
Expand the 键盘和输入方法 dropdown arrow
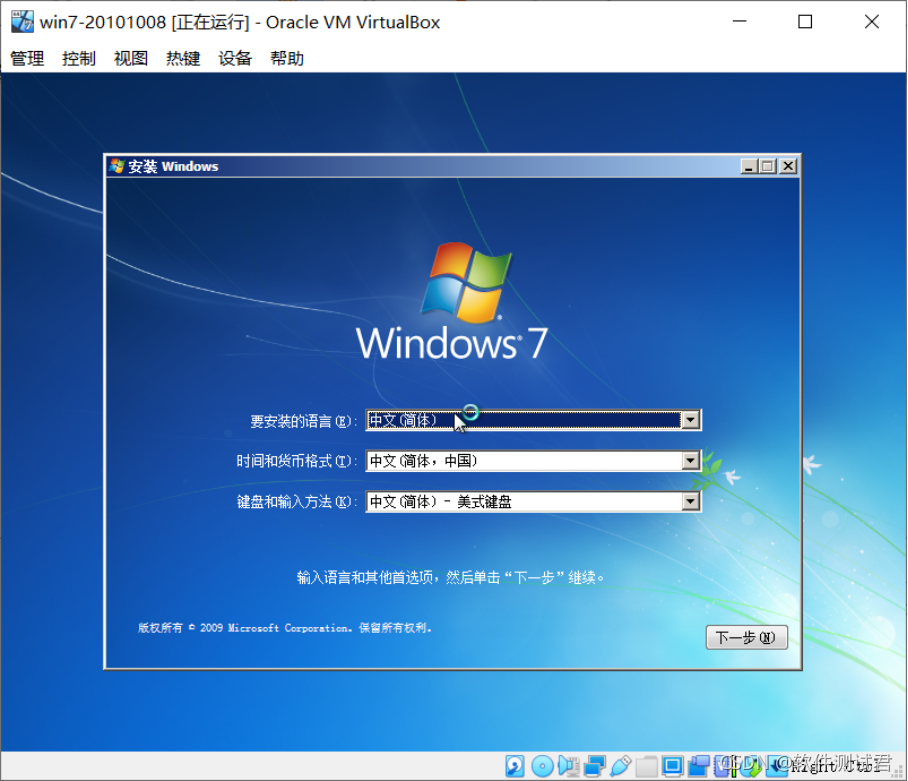click(690, 501)
